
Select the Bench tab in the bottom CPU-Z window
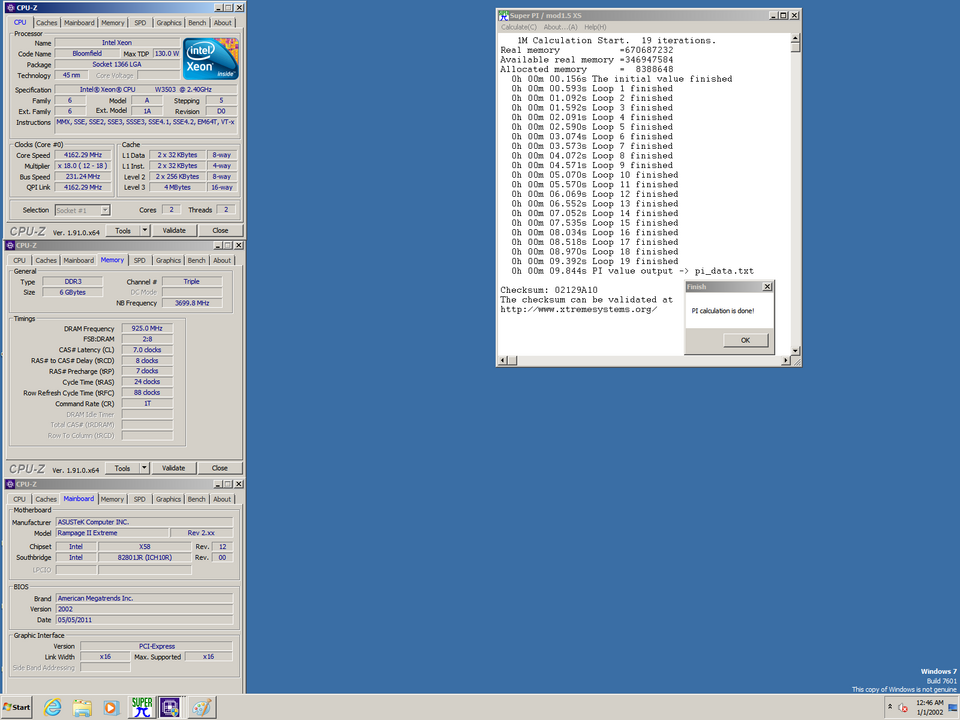click(197, 499)
